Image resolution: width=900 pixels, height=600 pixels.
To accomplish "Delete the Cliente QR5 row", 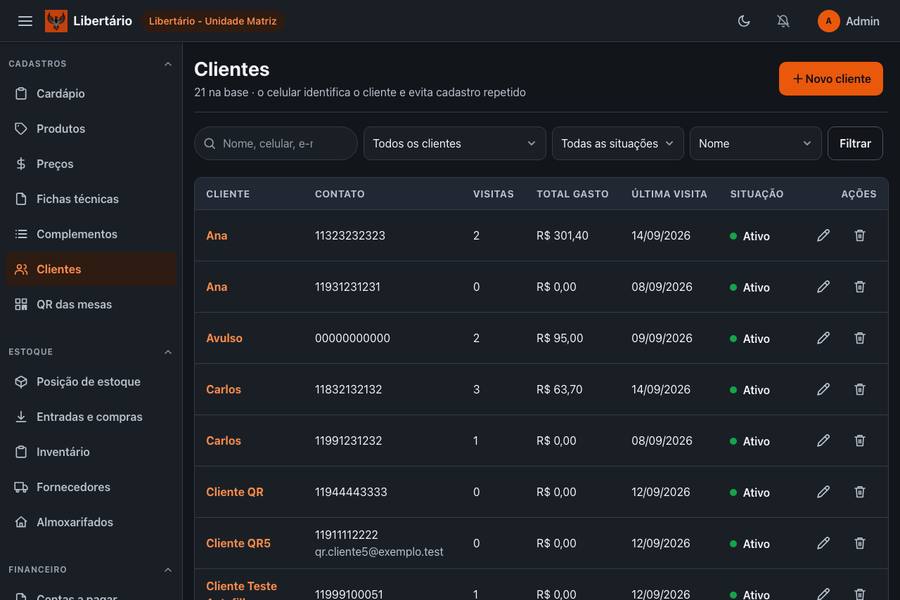I will tap(859, 543).
